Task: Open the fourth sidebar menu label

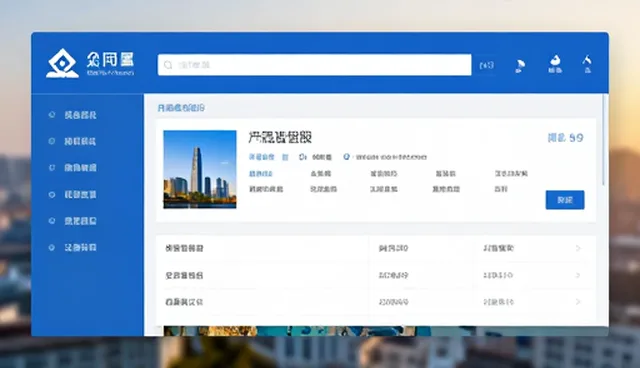Action: (x=80, y=195)
